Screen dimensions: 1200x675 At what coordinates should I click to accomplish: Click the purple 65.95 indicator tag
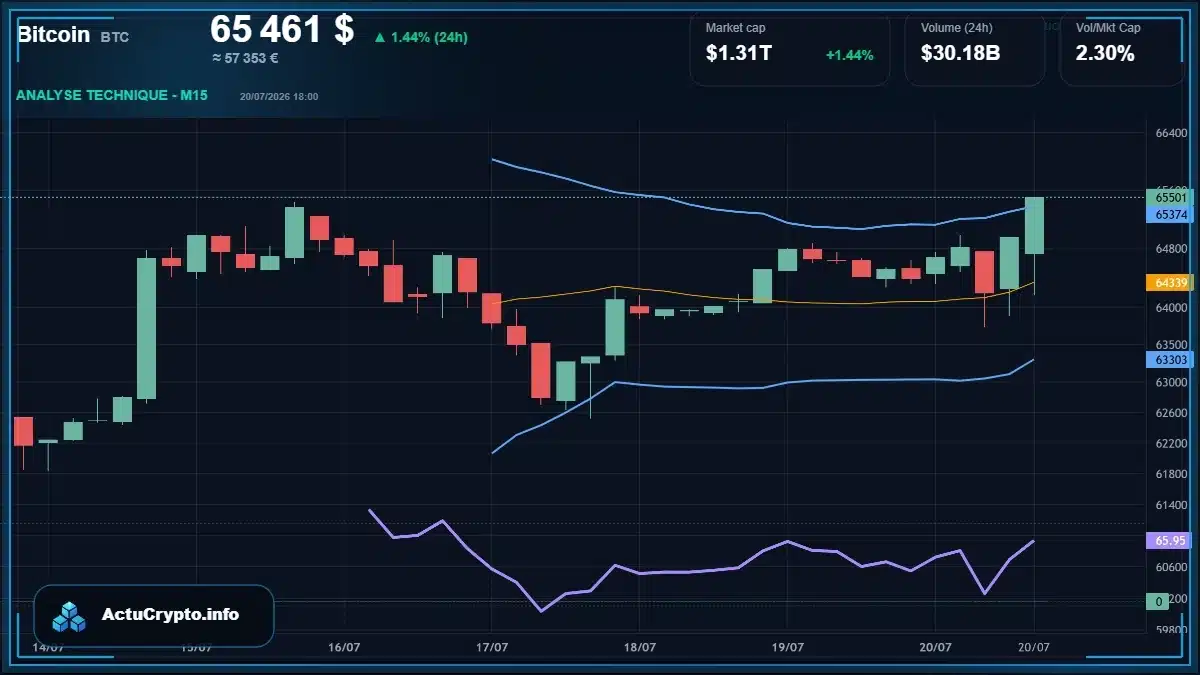[1170, 540]
